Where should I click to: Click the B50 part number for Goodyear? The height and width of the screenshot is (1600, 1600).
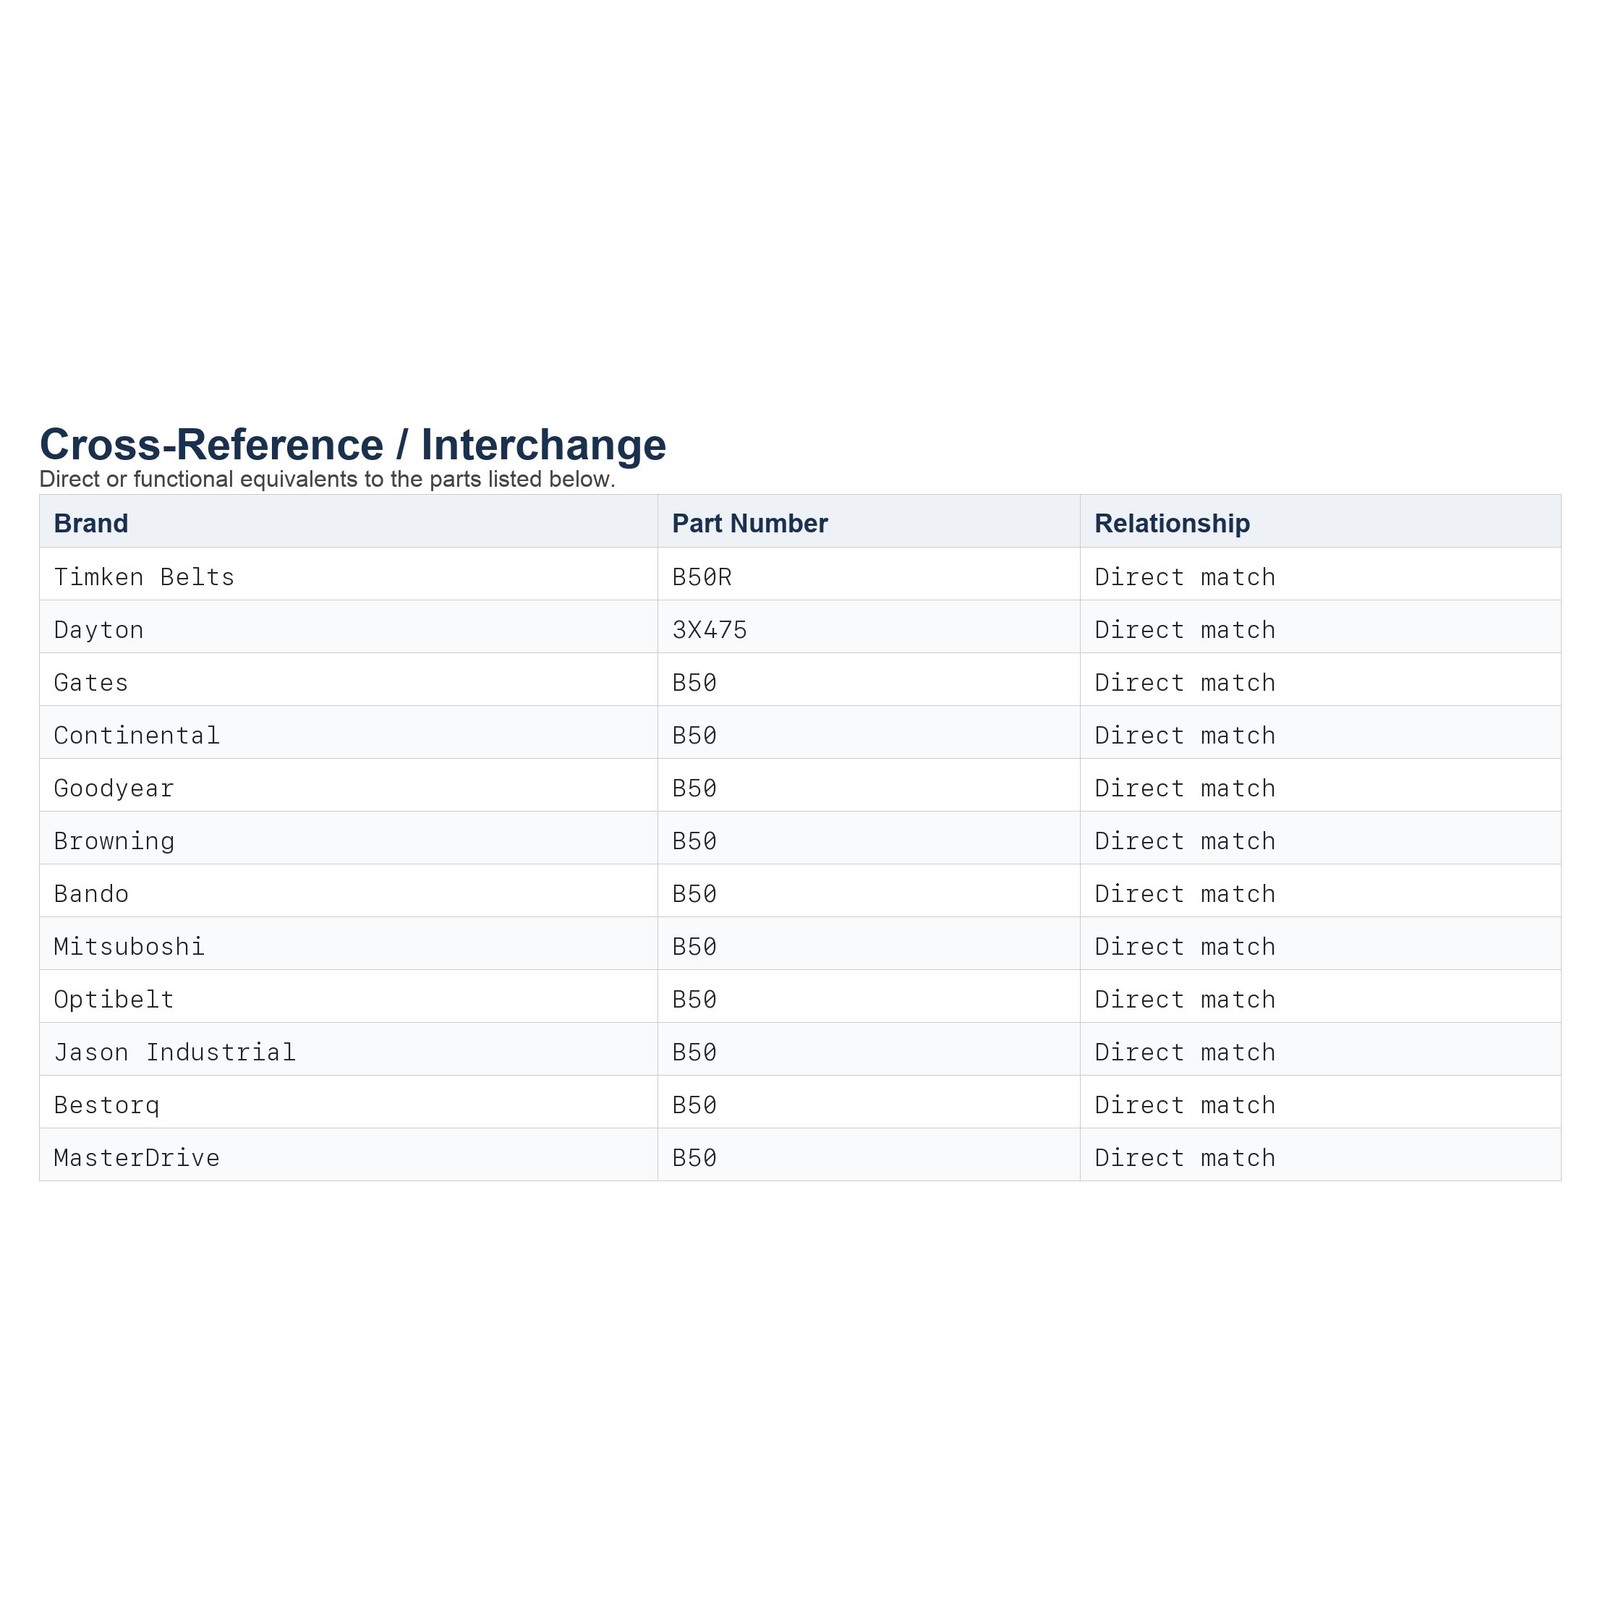pyautogui.click(x=695, y=789)
